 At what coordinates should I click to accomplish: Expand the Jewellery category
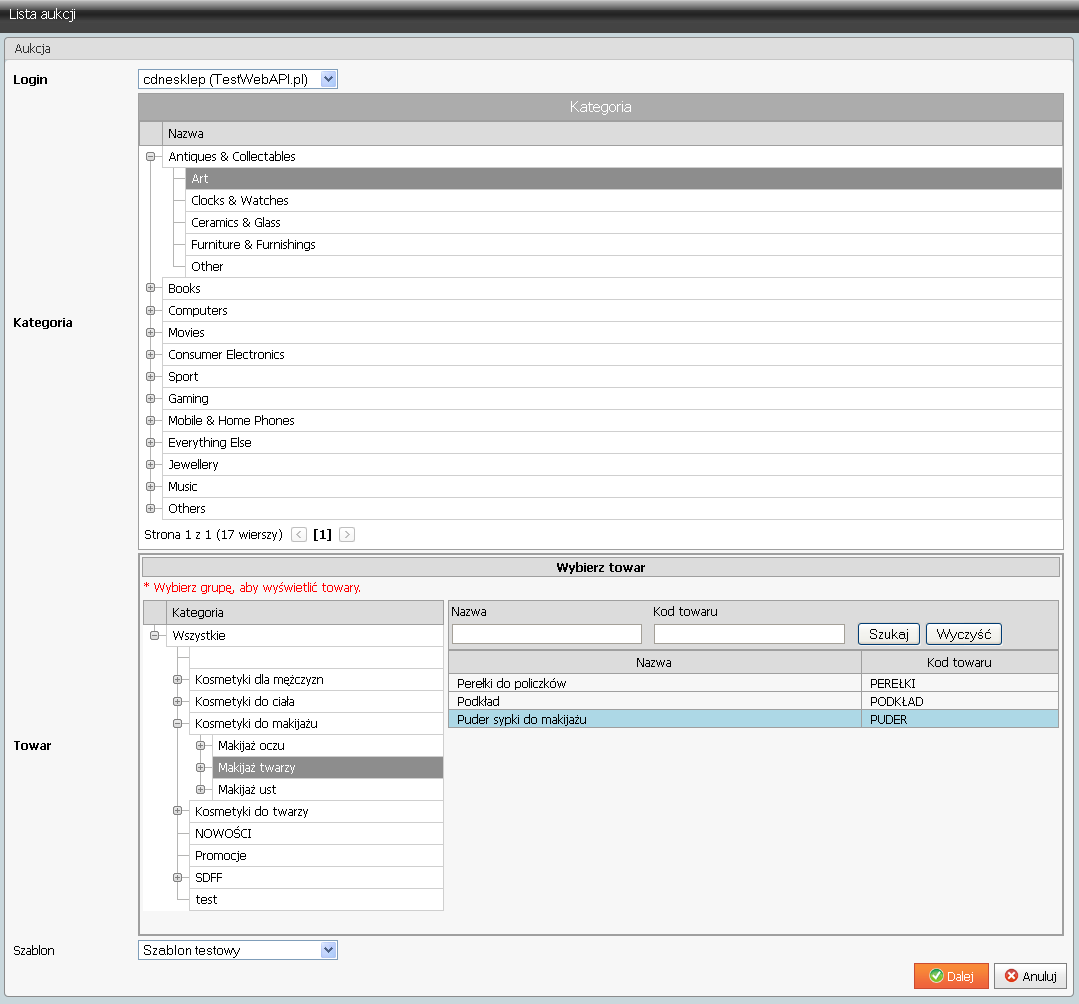tap(150, 464)
